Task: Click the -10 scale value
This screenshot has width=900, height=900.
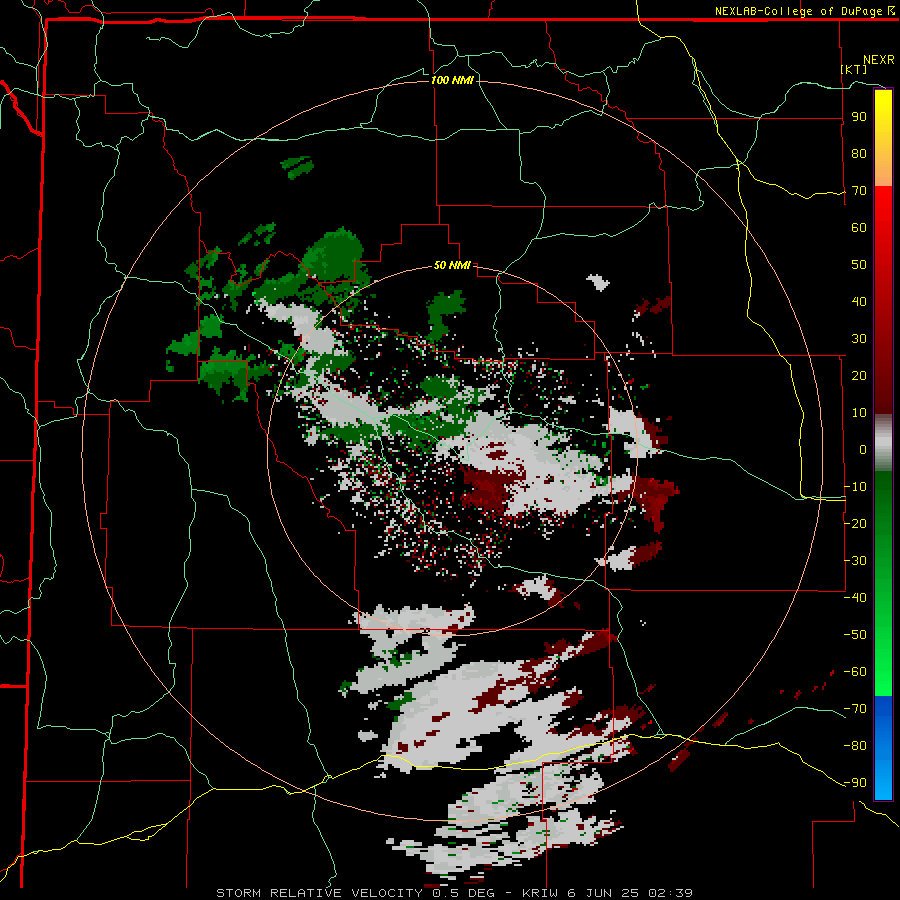Action: [855, 487]
